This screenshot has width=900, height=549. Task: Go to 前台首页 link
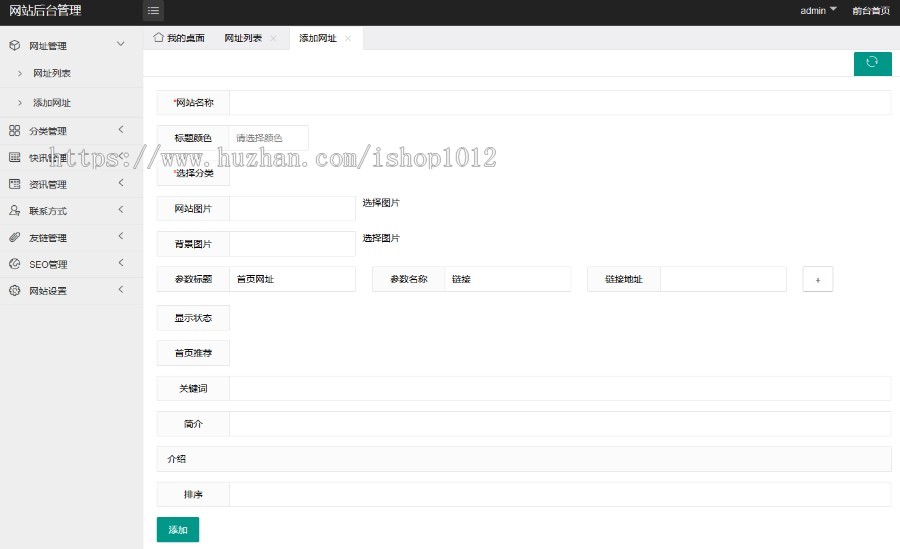click(871, 10)
